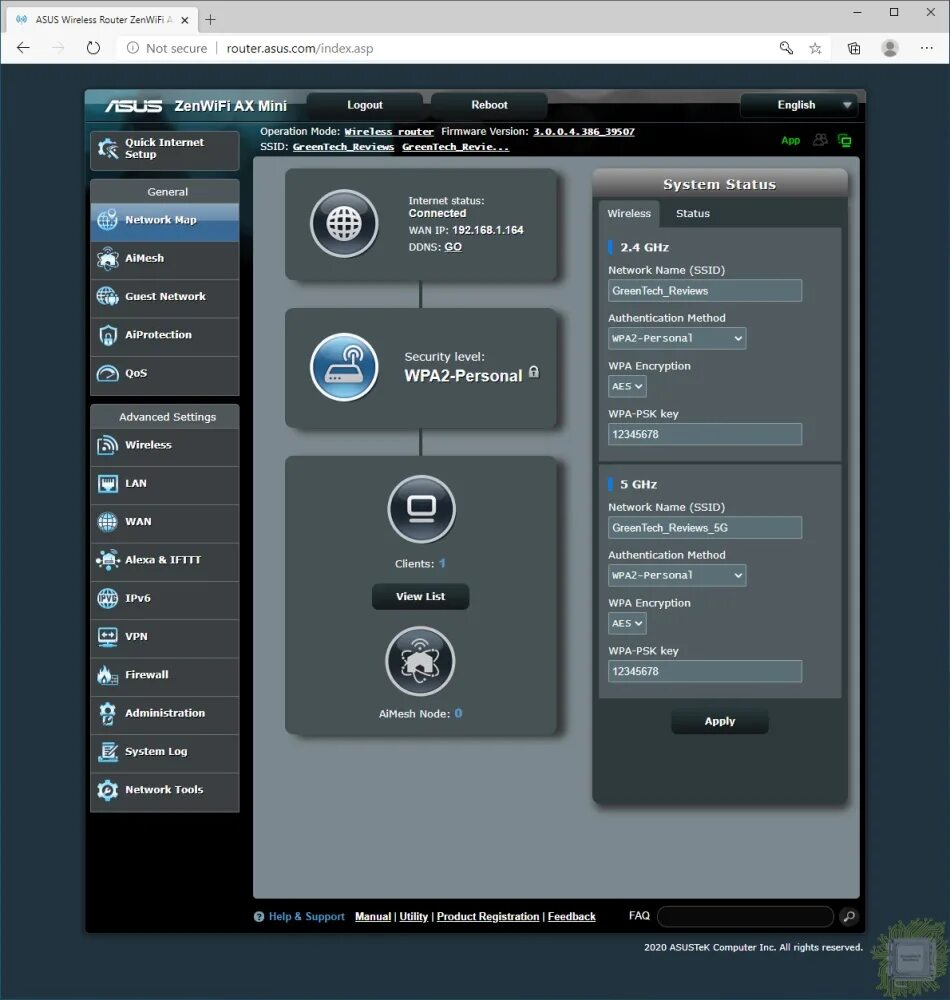Screen dimensions: 950x1000
Task: Click the FAQ search box
Action: pyautogui.click(x=745, y=916)
